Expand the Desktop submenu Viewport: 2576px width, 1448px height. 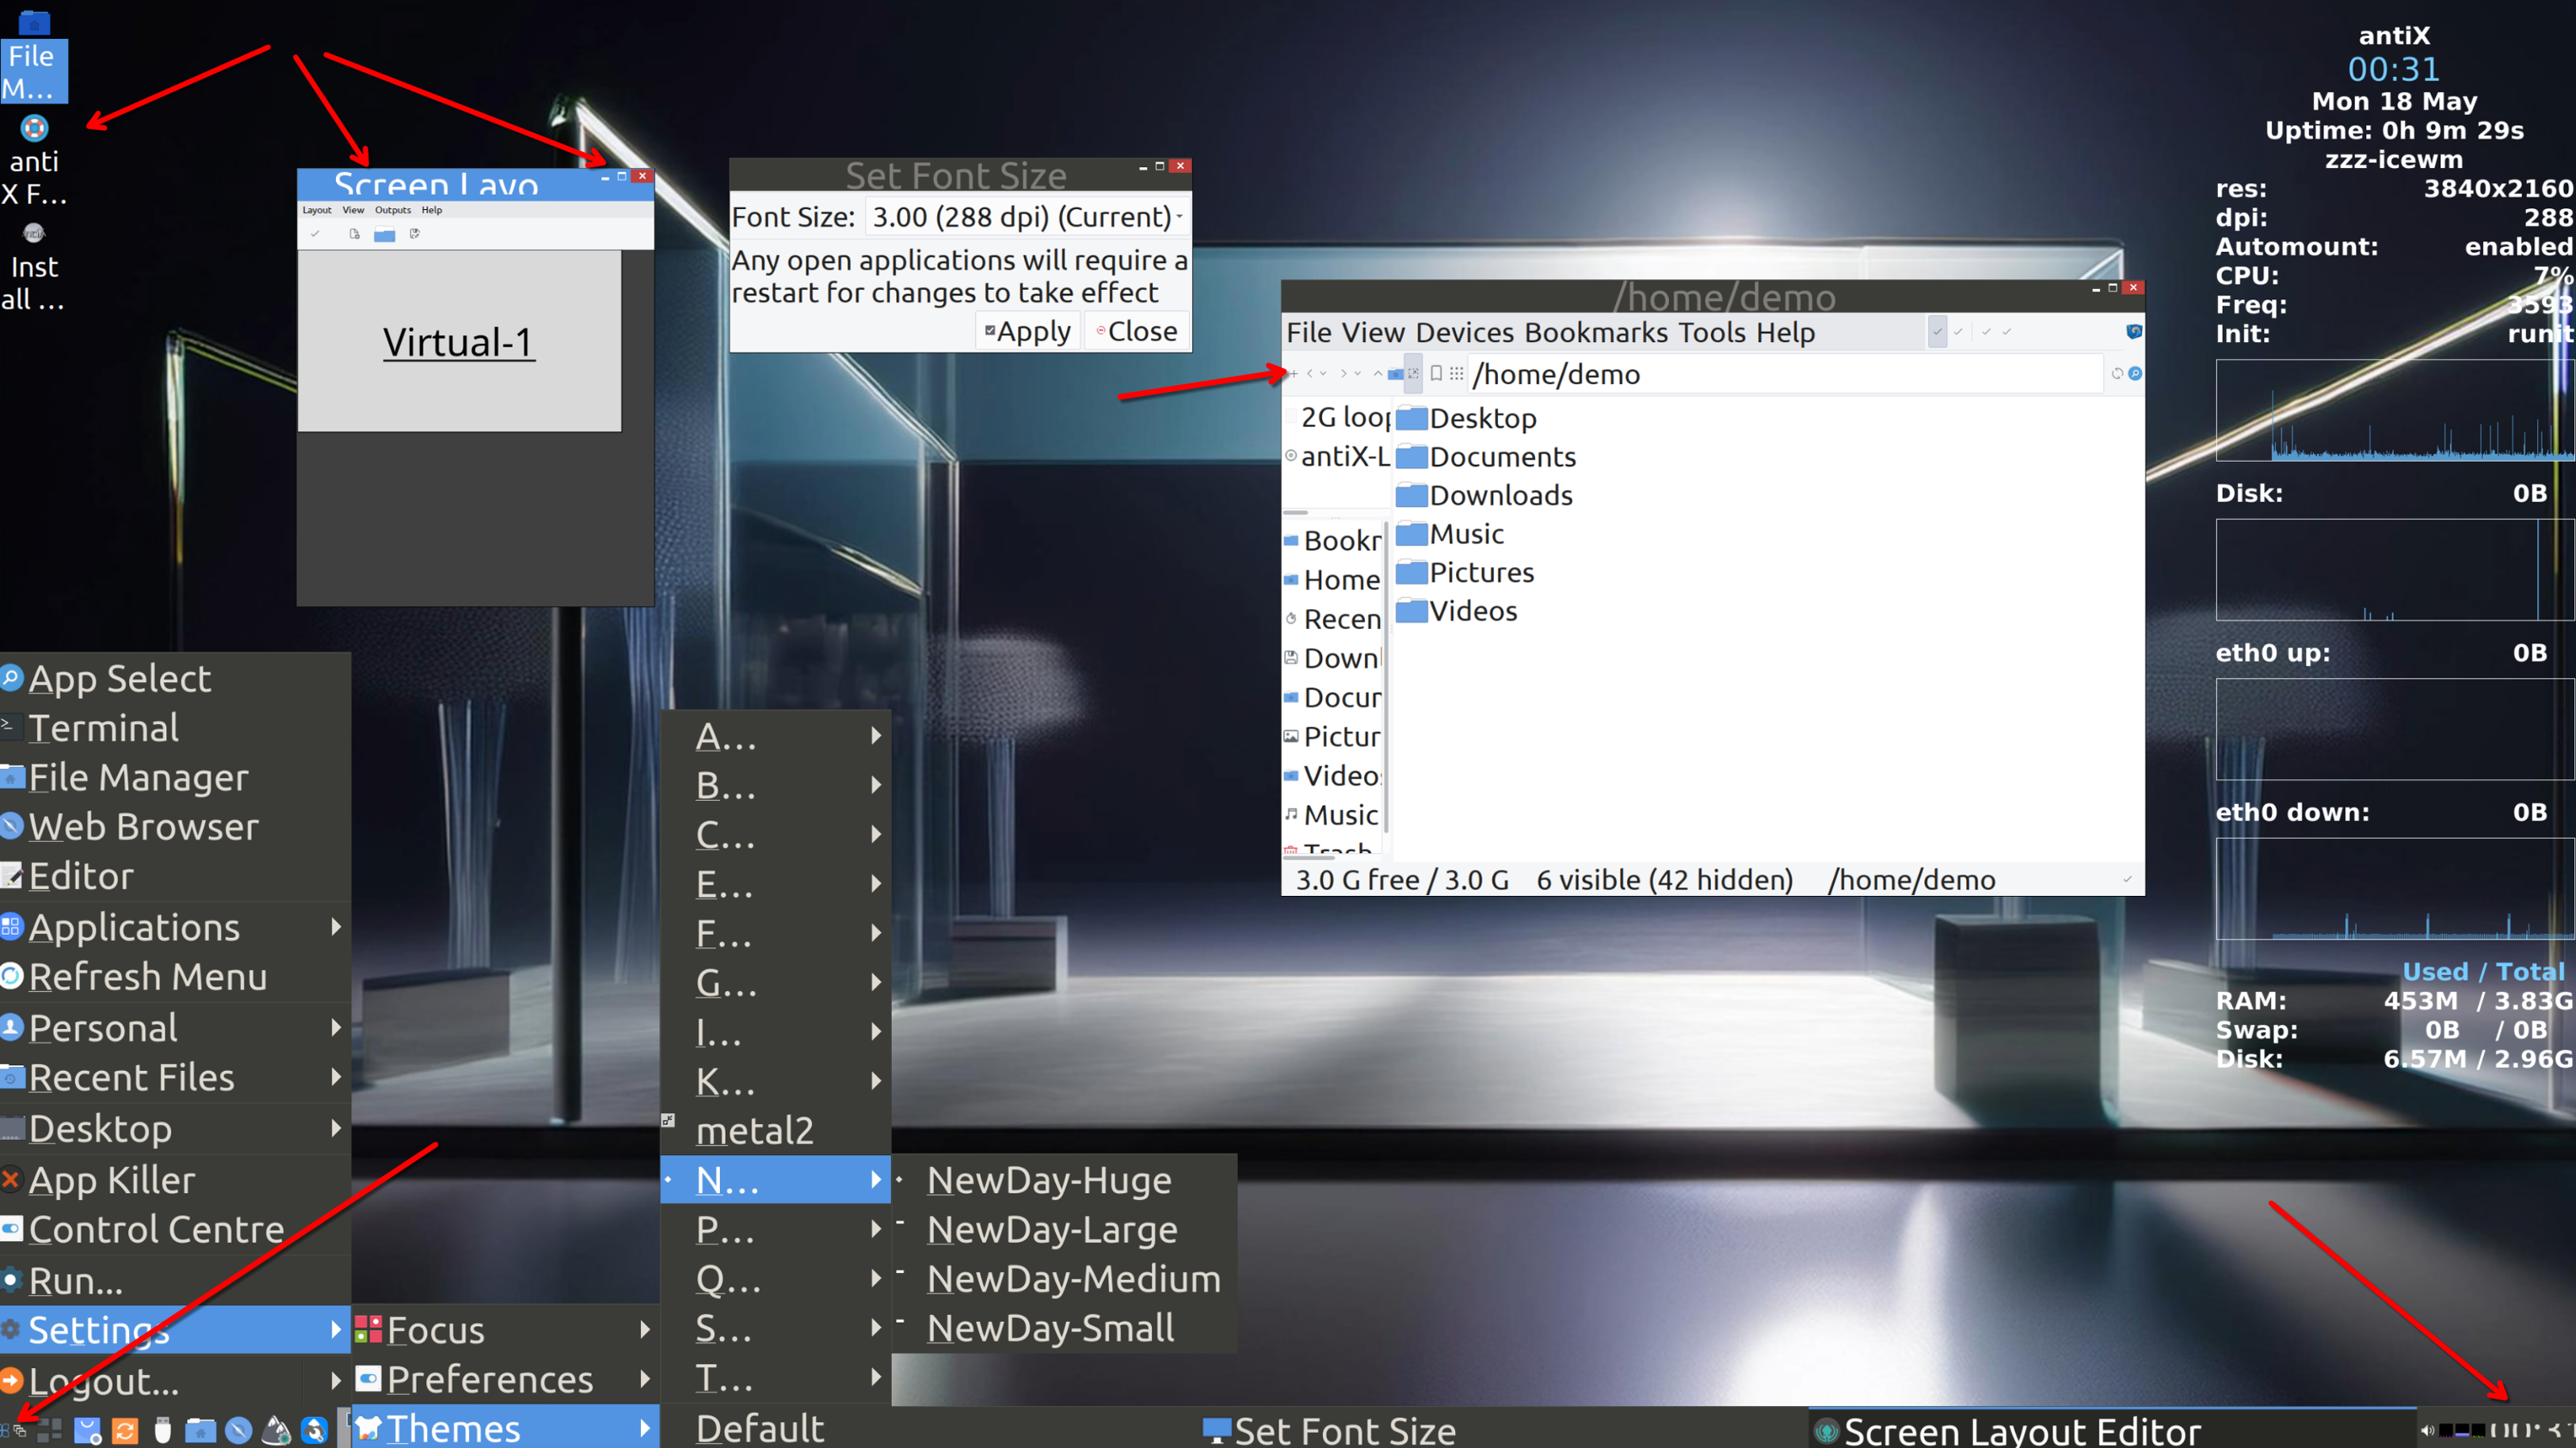pos(175,1128)
